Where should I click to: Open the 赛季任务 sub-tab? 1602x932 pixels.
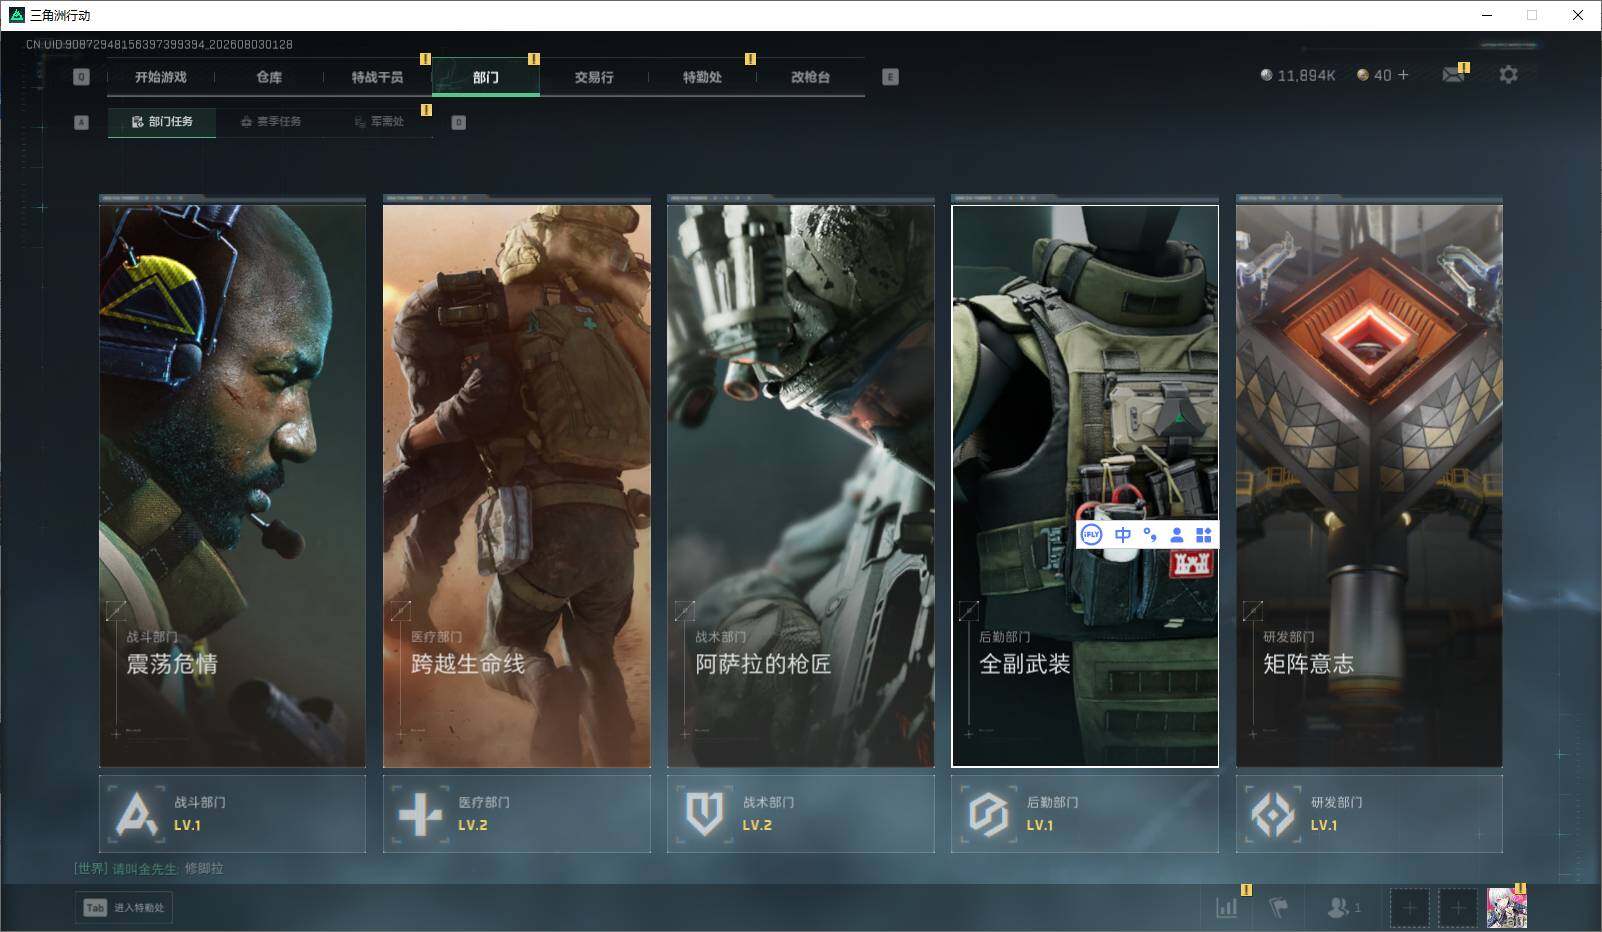[x=271, y=122]
